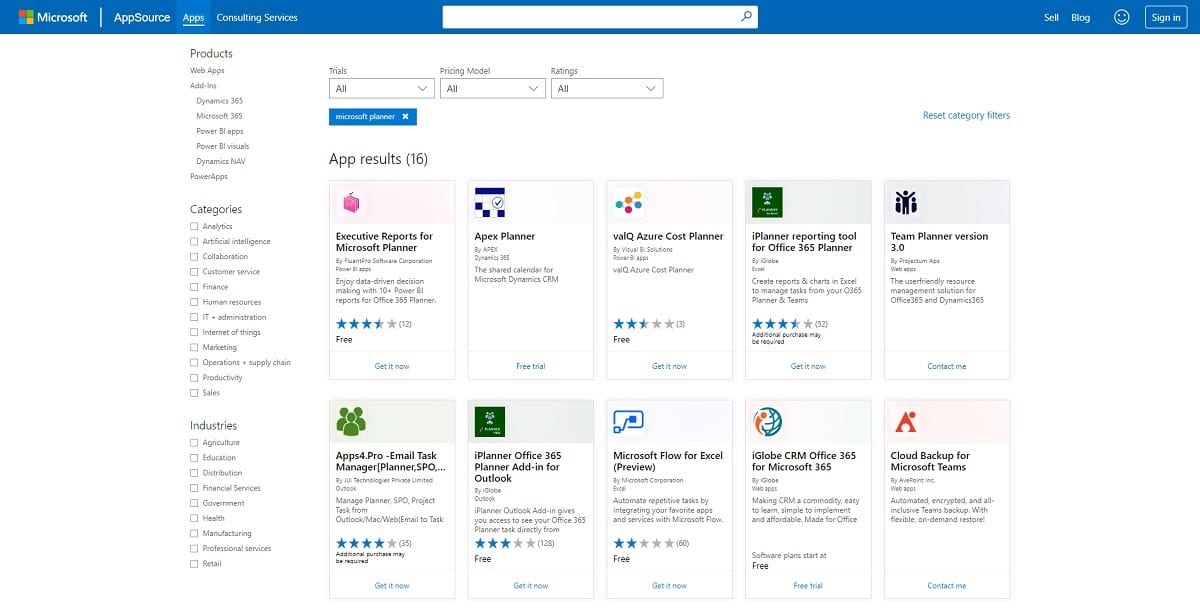The image size is (1200, 611).
Task: Open the Ratings dropdown
Action: point(607,88)
